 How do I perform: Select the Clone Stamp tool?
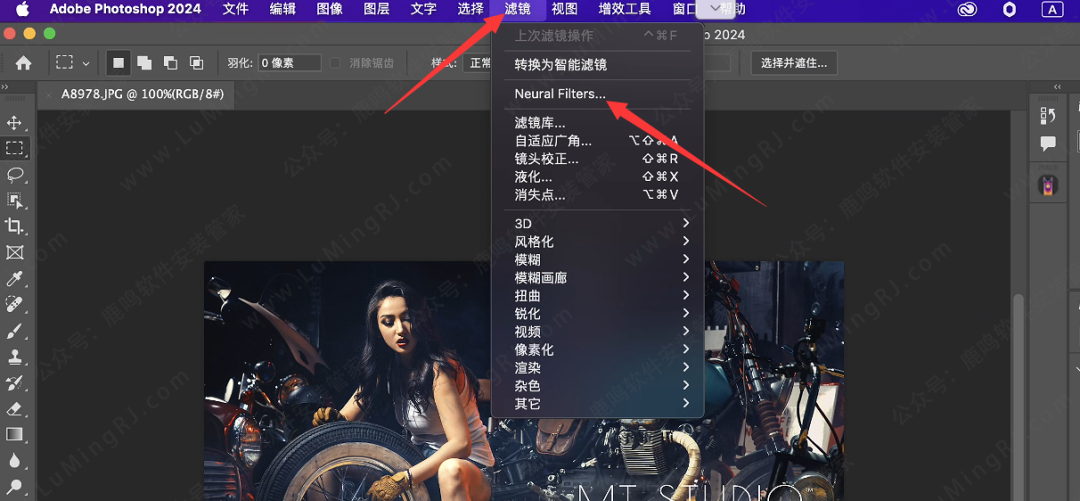[14, 356]
